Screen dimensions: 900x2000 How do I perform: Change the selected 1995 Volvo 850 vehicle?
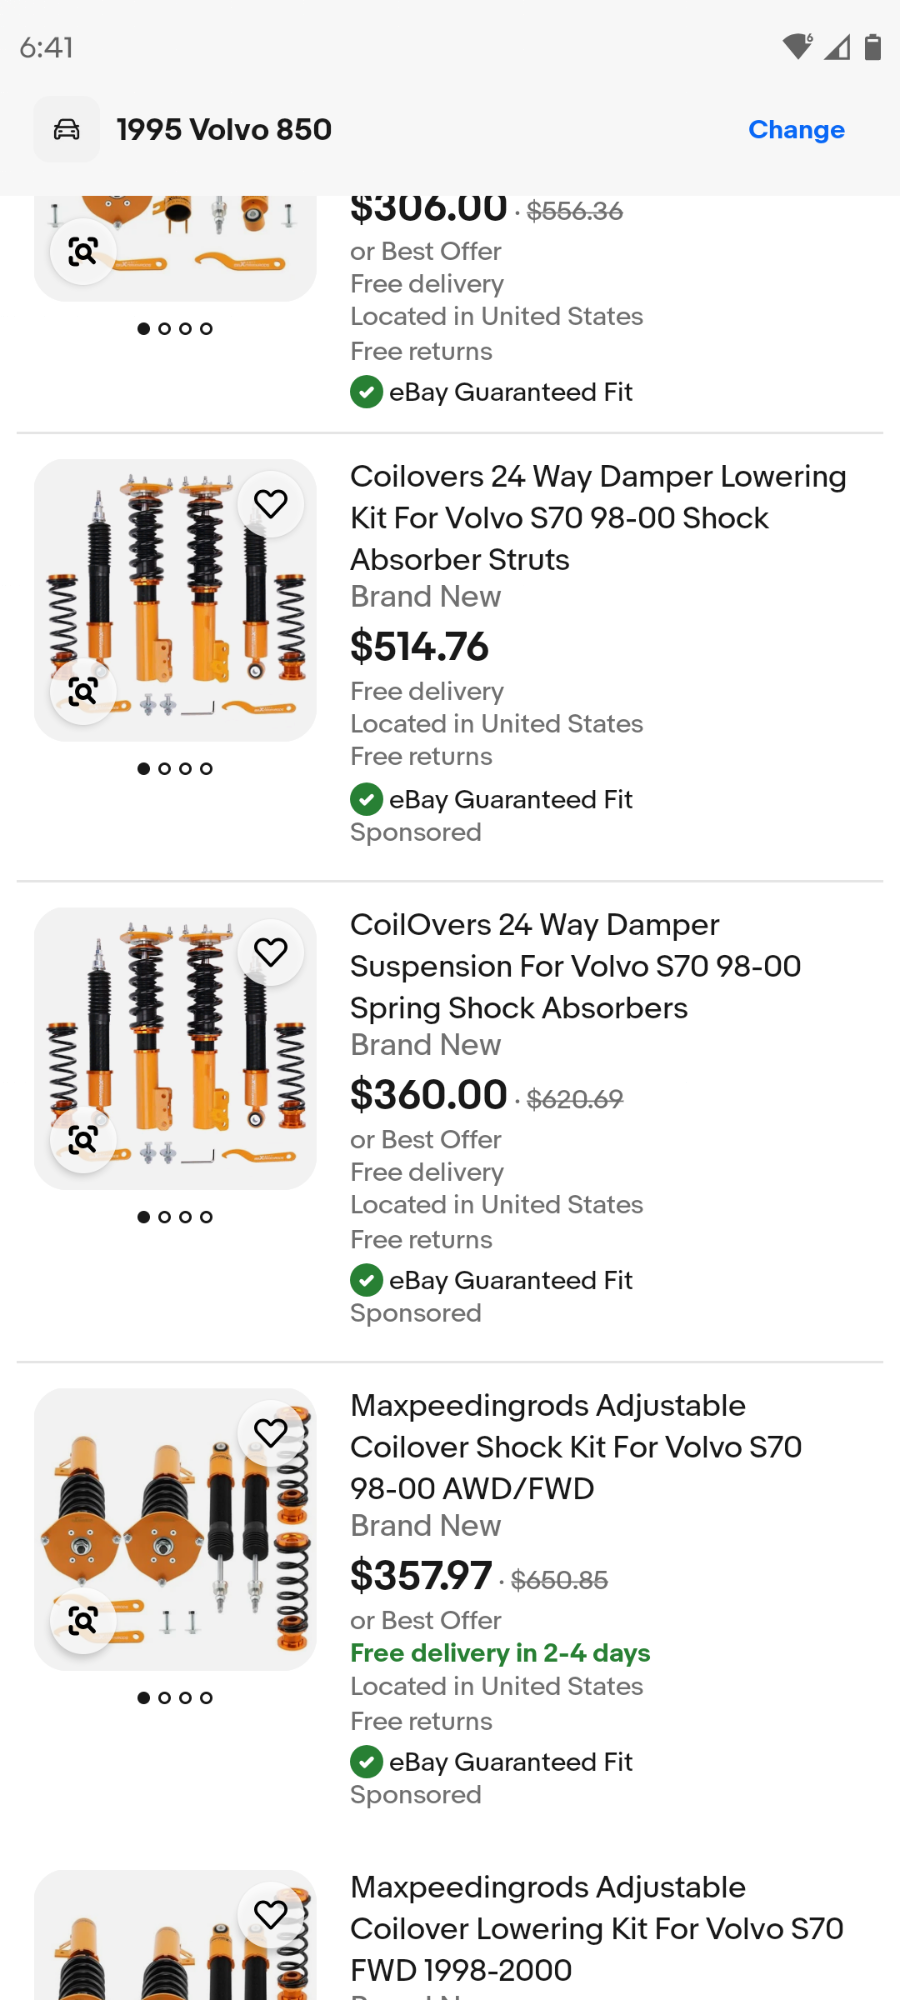pos(796,130)
